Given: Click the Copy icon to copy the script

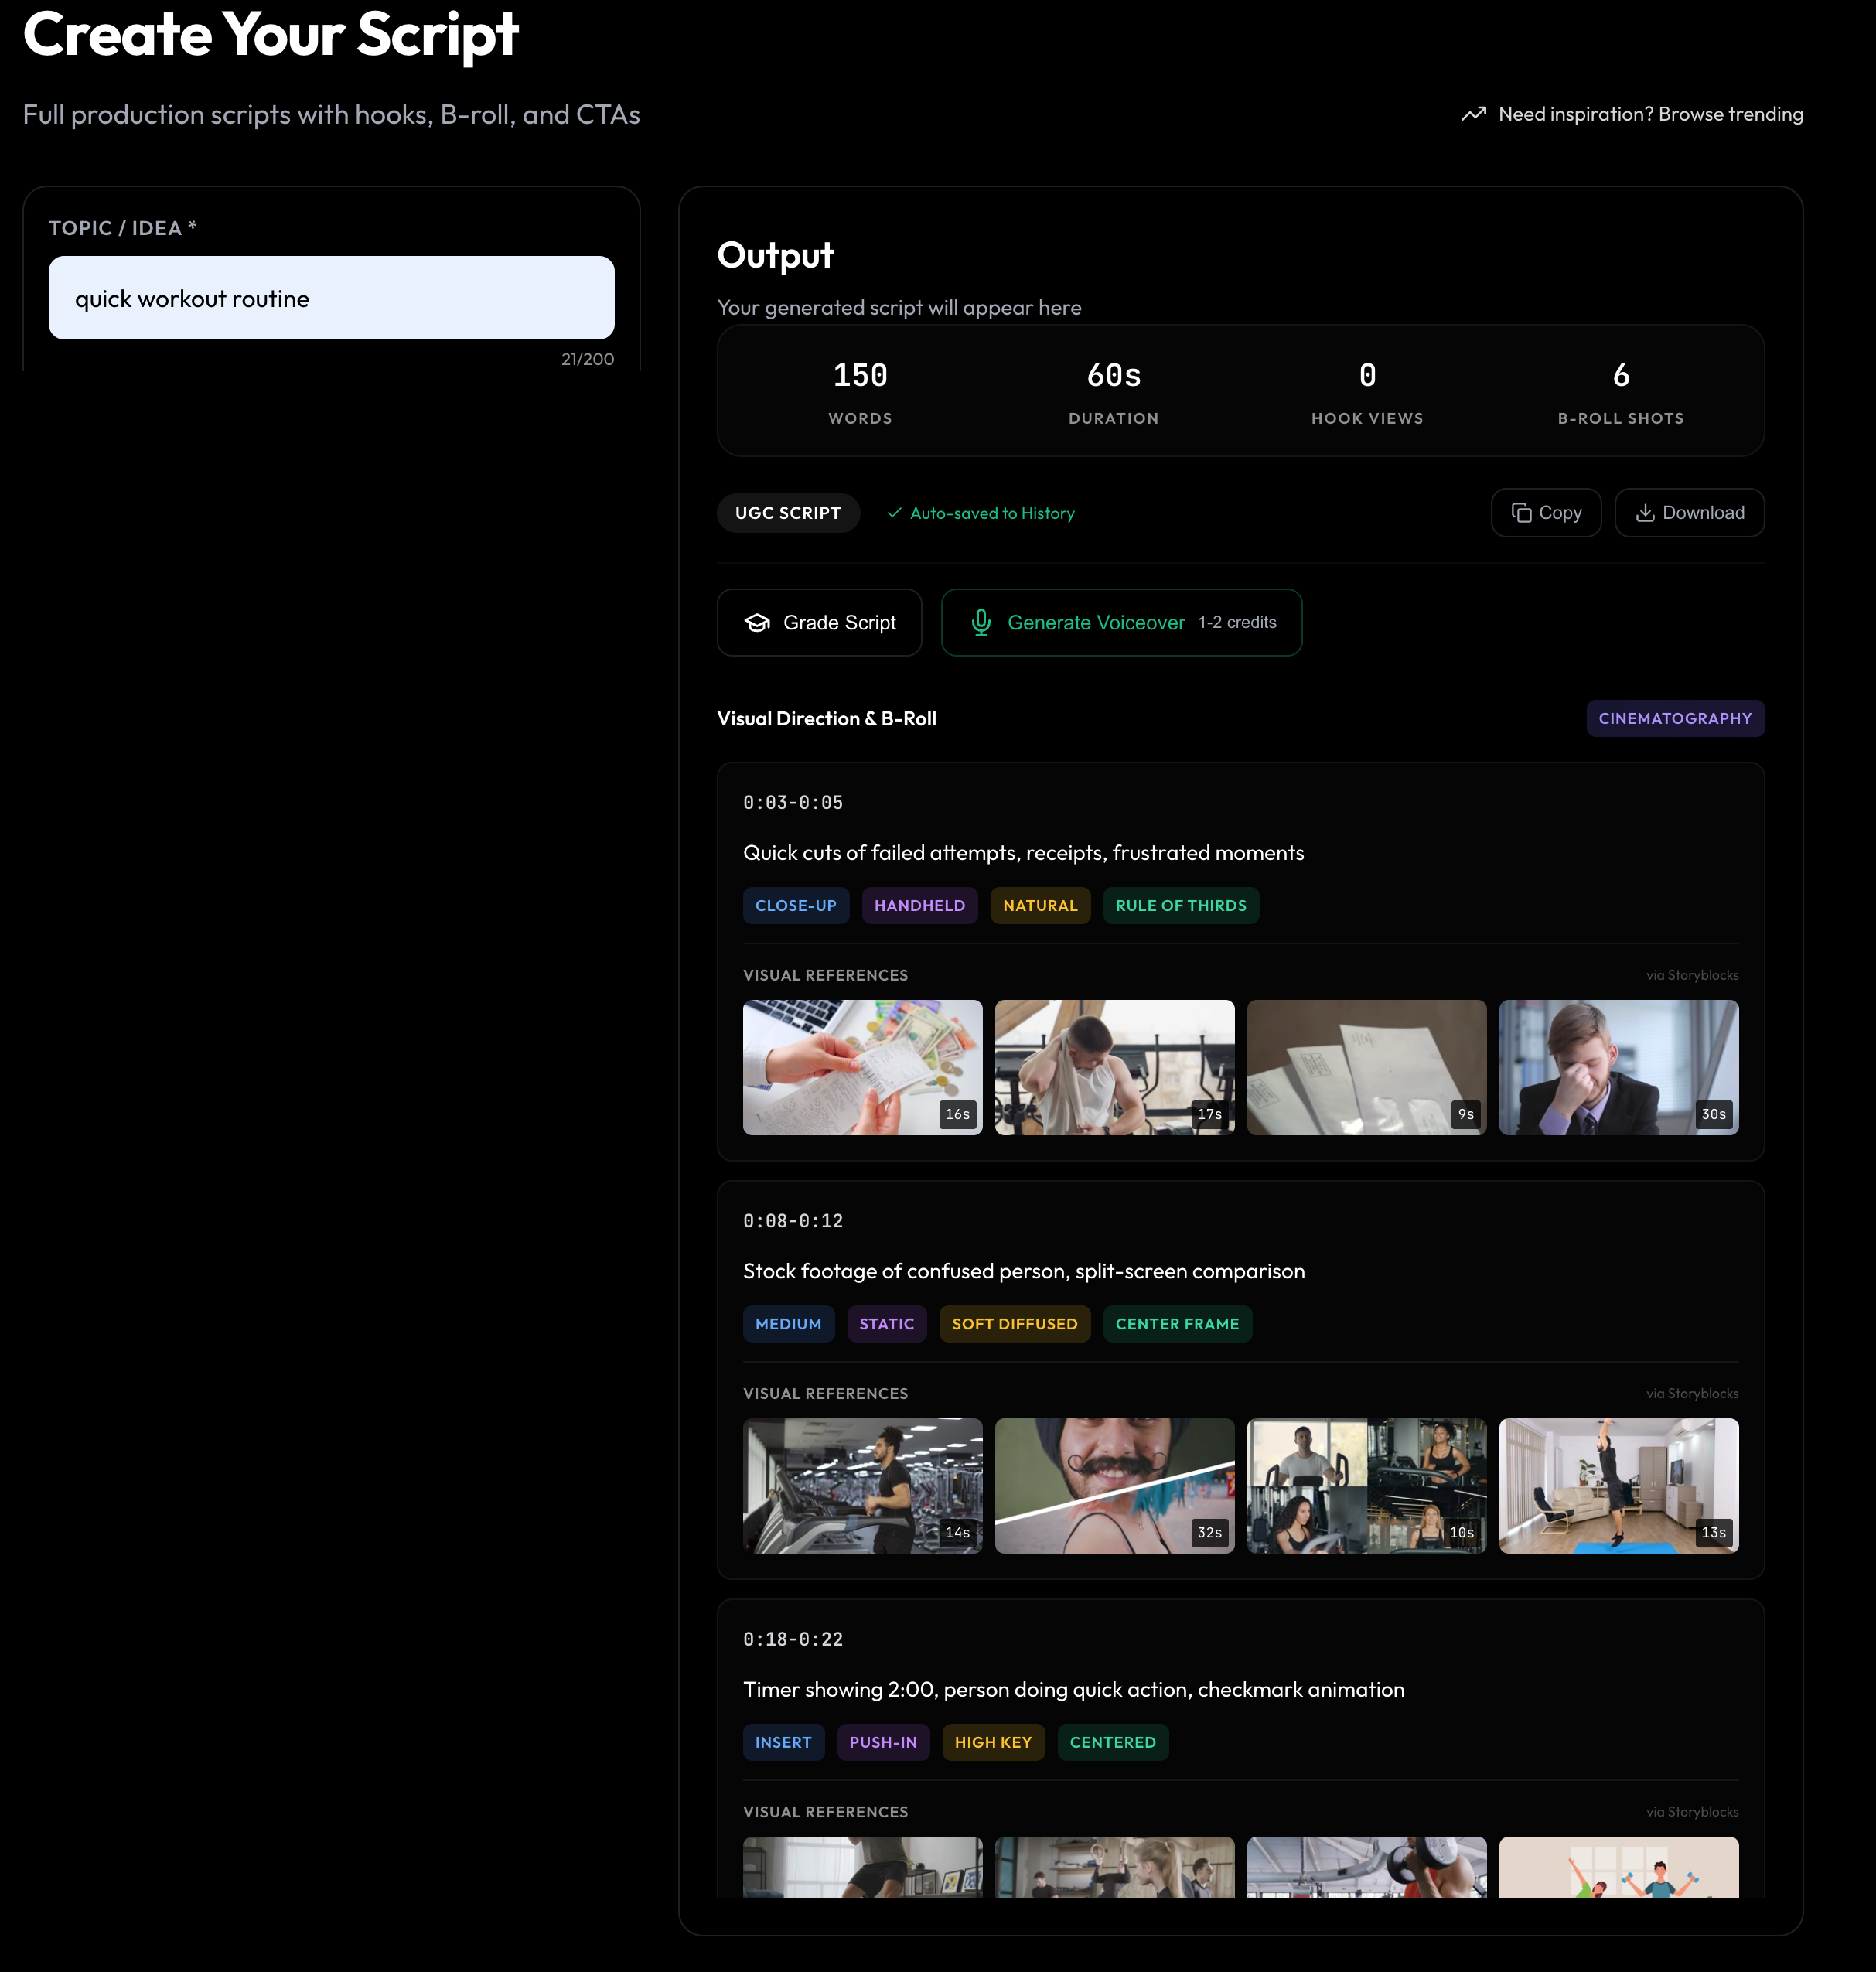Looking at the screenshot, I should [x=1522, y=512].
